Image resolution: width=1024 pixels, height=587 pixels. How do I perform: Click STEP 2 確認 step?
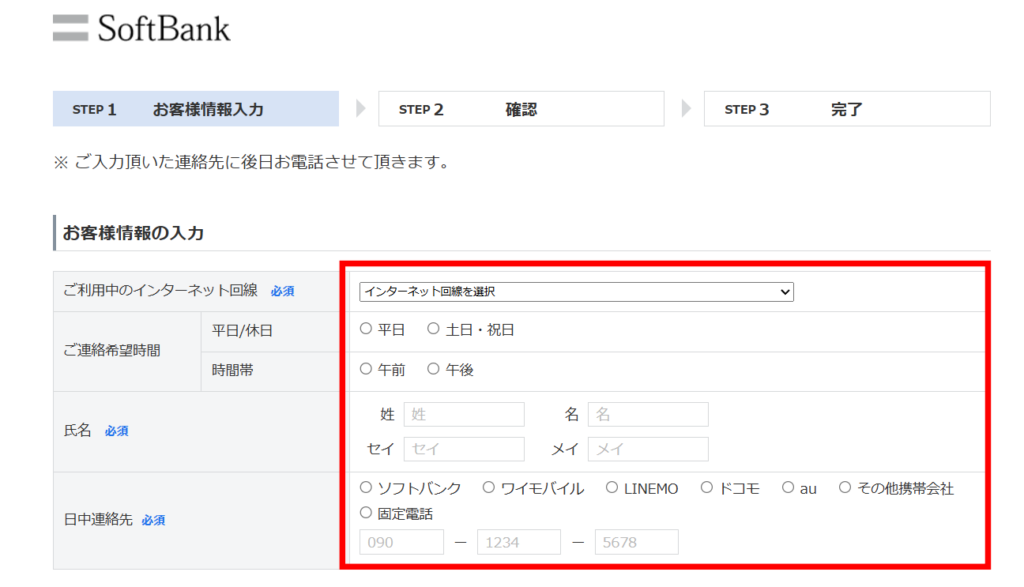[x=521, y=109]
